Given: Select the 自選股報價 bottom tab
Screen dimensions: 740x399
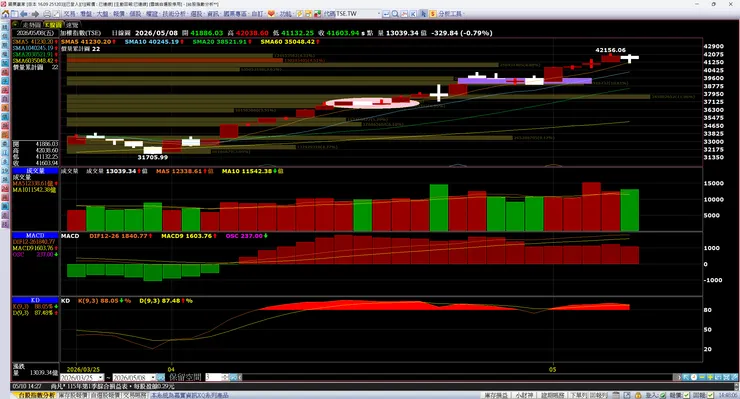Looking at the screenshot, I should (106, 395).
